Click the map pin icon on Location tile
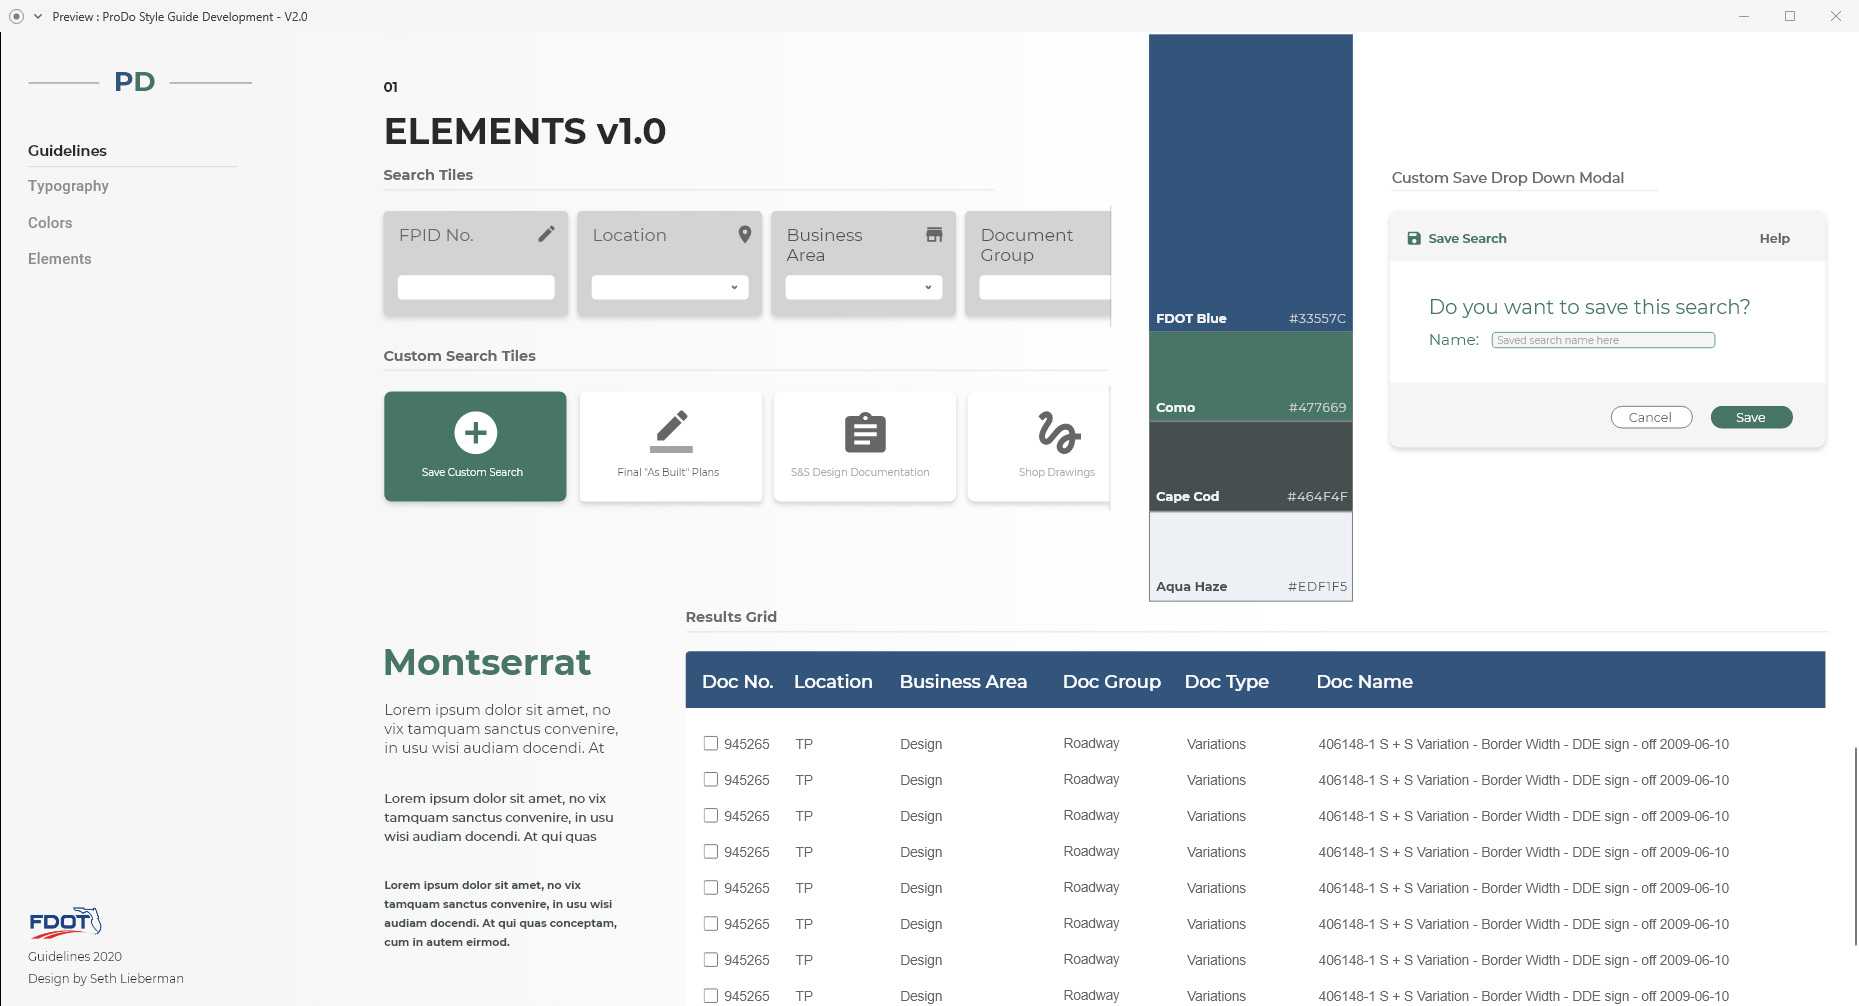This screenshot has height=1006, width=1859. point(744,234)
